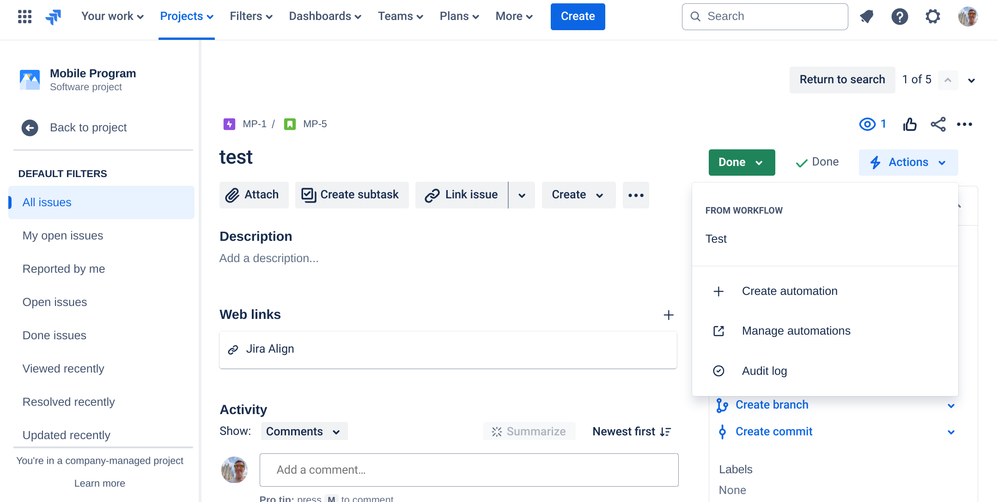
Task: Open the notifications bell icon
Action: [866, 17]
